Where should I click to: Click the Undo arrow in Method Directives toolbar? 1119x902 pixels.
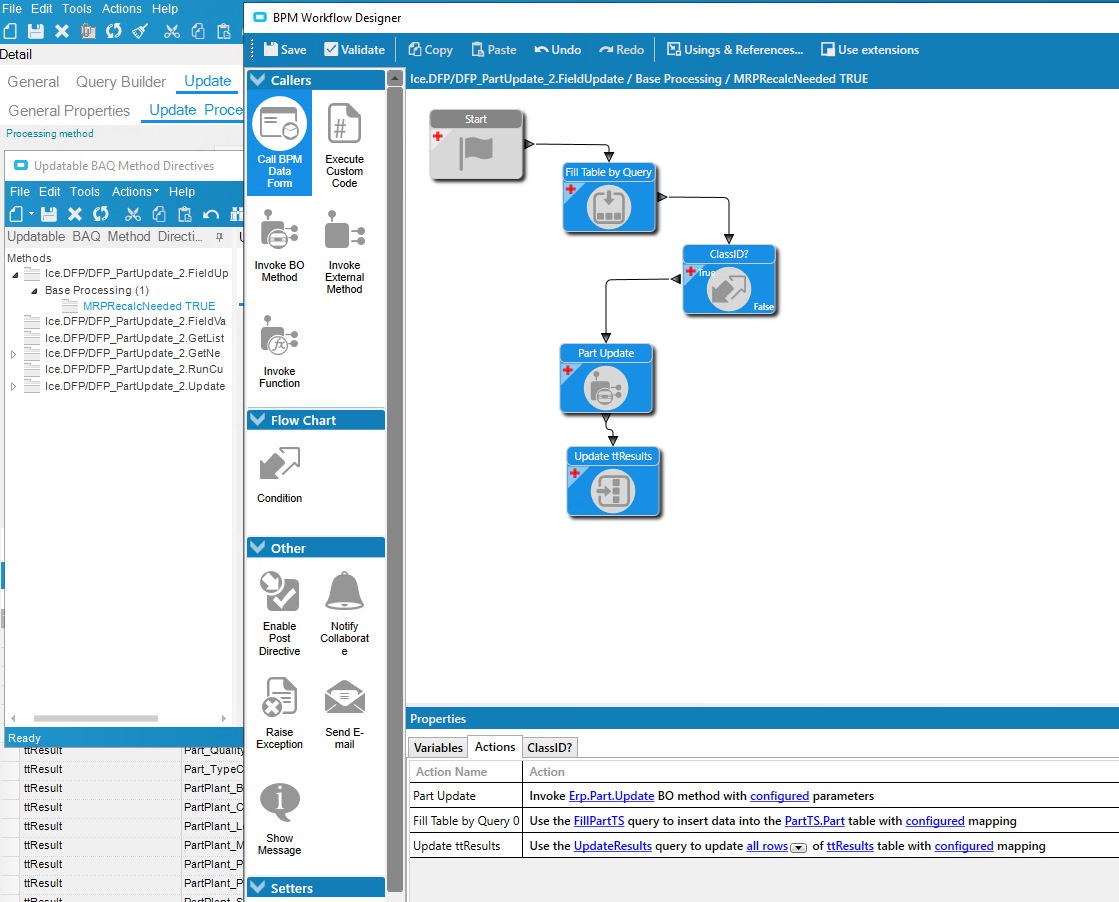click(211, 213)
